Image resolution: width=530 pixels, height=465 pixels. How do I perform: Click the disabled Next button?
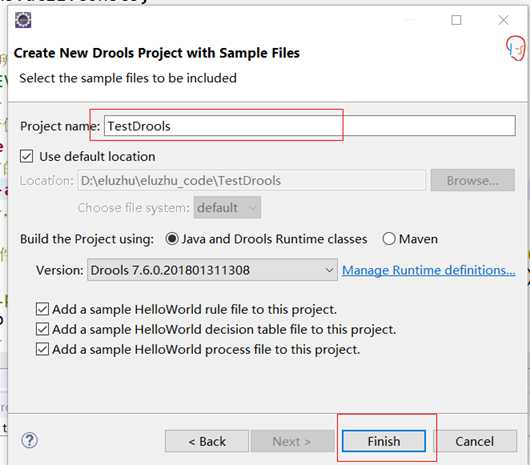pyautogui.click(x=292, y=441)
